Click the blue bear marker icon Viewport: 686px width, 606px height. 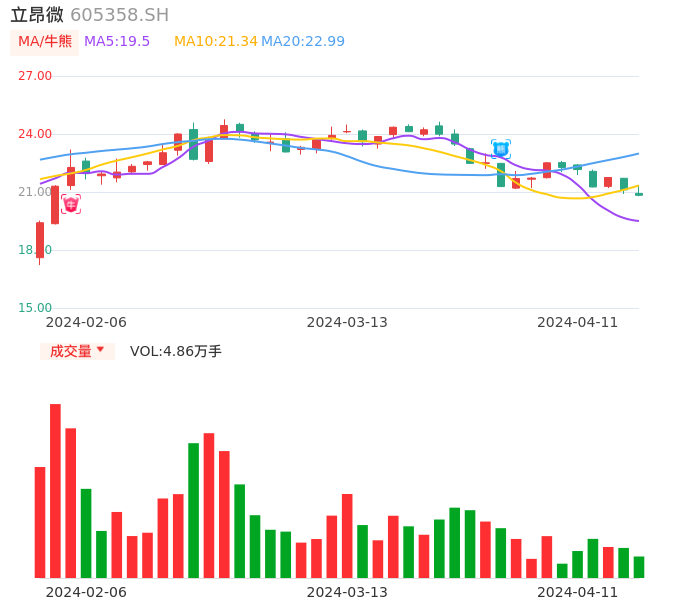point(501,149)
